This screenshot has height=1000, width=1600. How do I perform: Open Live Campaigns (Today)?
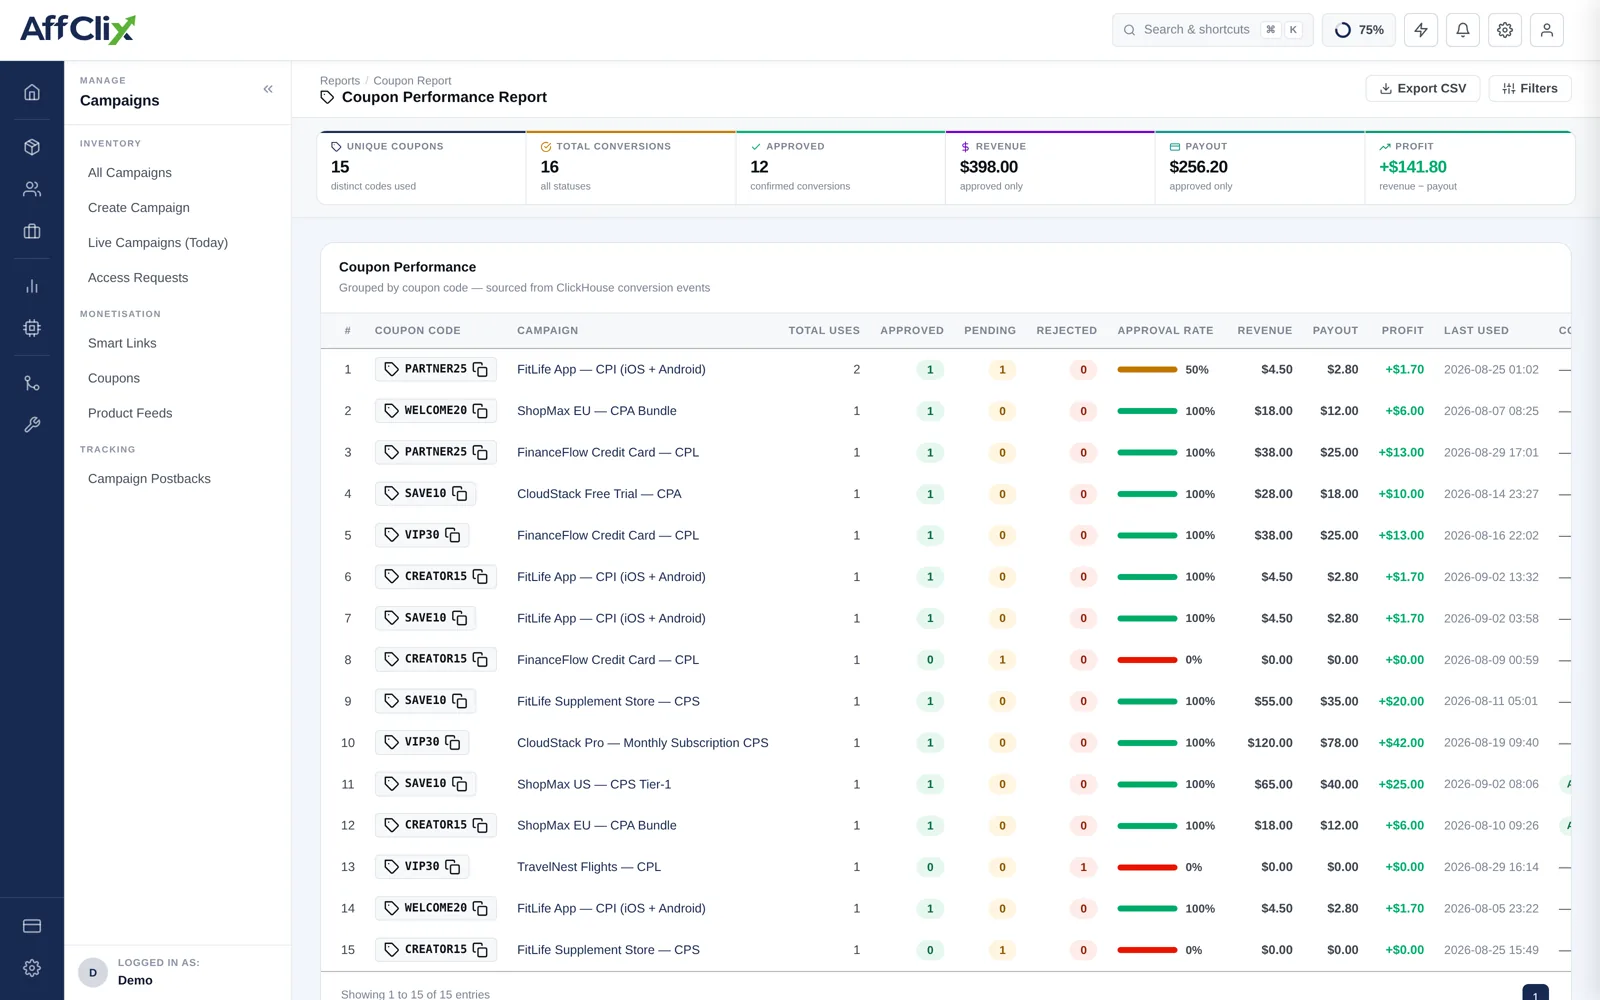tap(158, 243)
